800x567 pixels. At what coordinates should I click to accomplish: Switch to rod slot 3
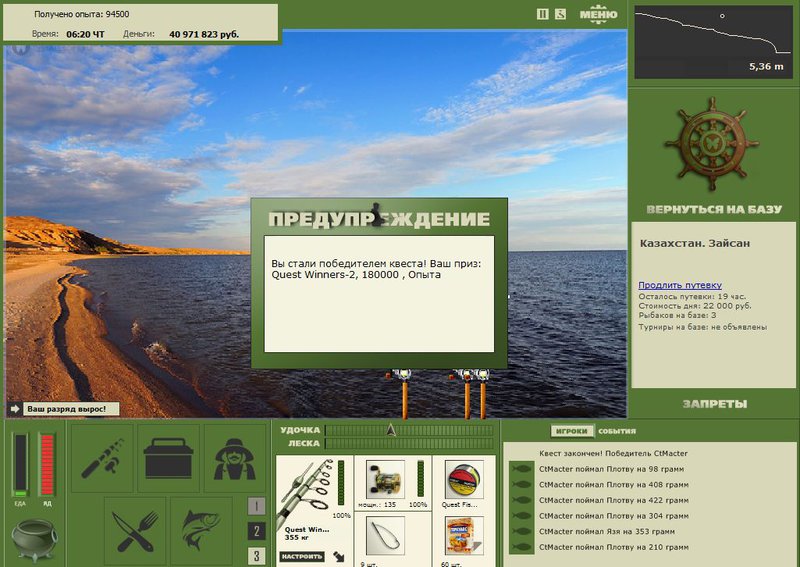(257, 556)
